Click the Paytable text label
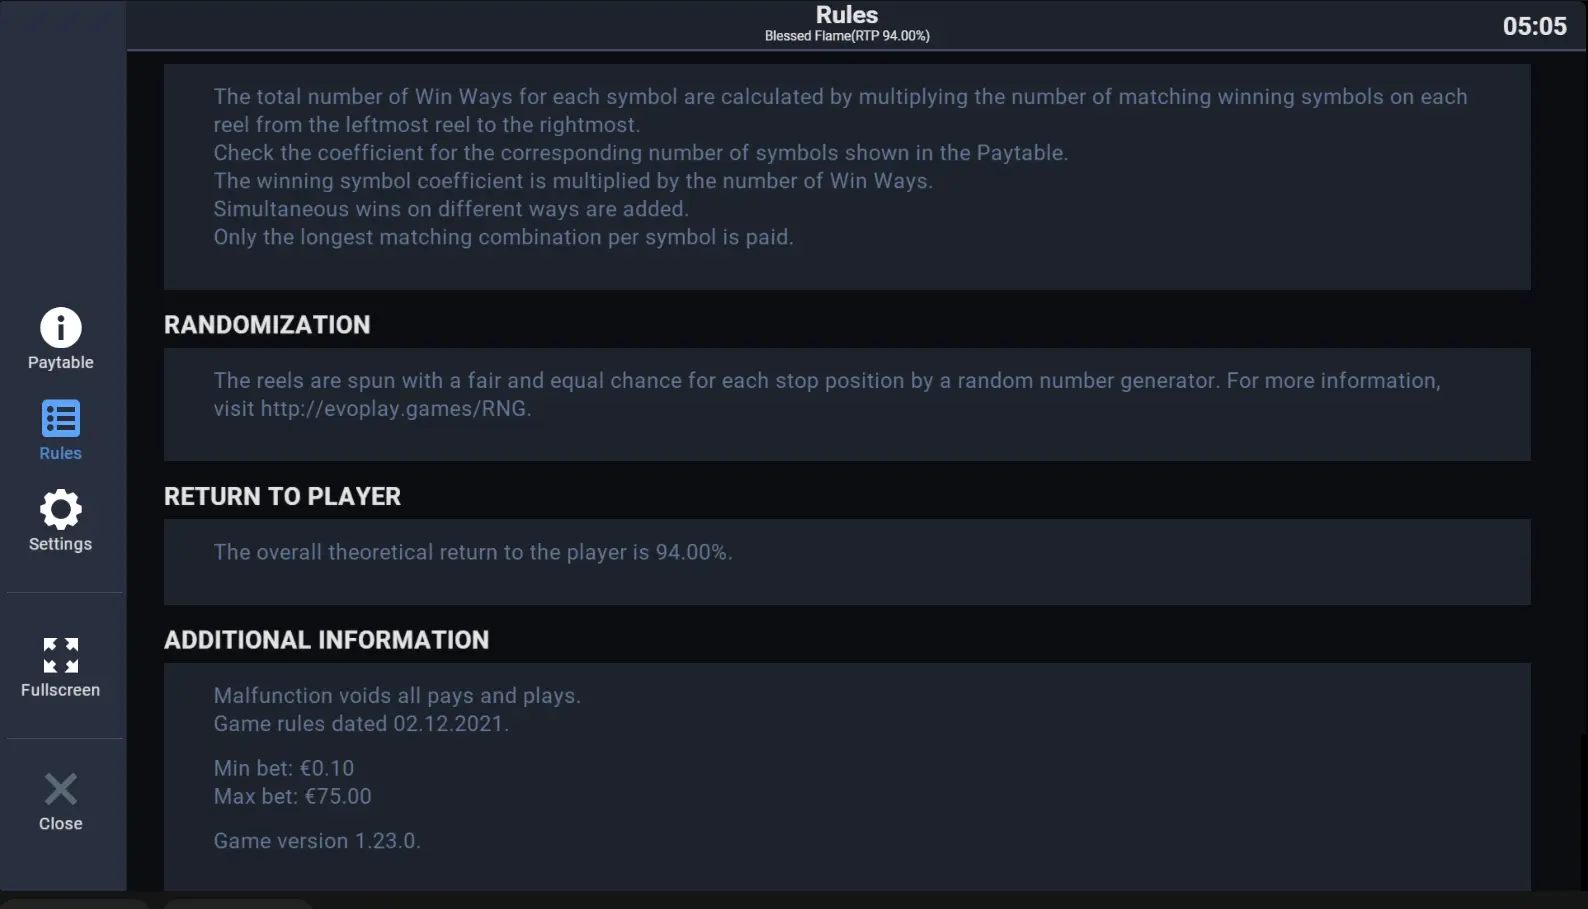Screen dimensions: 1588x909 tap(61, 362)
